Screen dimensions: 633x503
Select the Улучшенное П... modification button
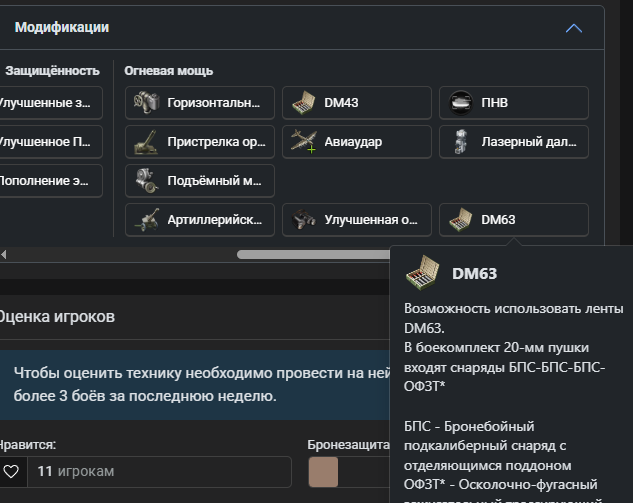(x=50, y=142)
